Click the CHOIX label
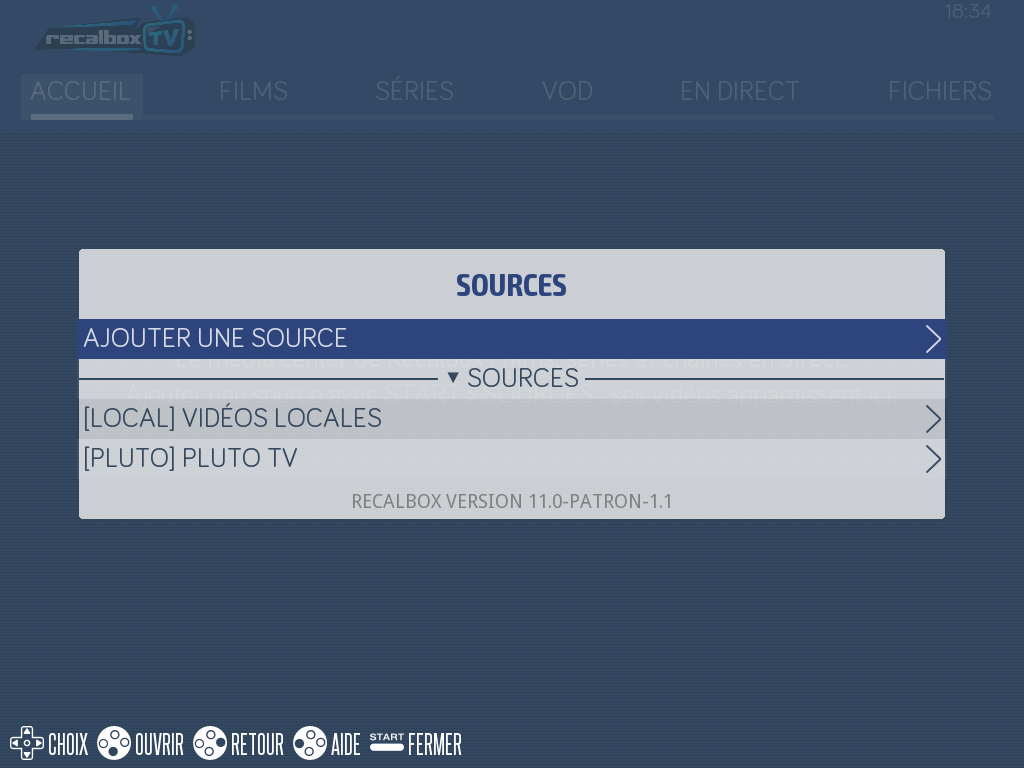 (x=68, y=744)
